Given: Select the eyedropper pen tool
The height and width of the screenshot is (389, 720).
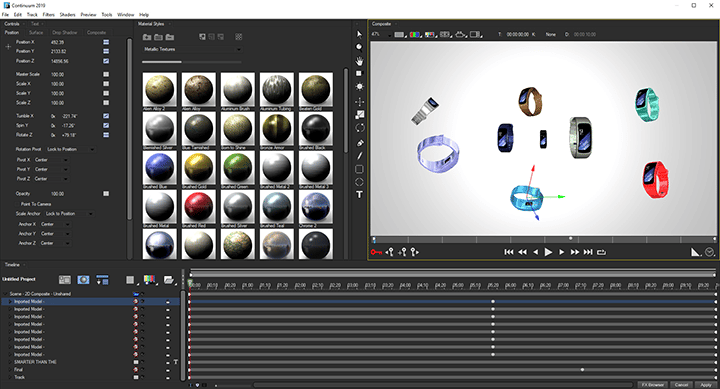Looking at the screenshot, I should [359, 143].
